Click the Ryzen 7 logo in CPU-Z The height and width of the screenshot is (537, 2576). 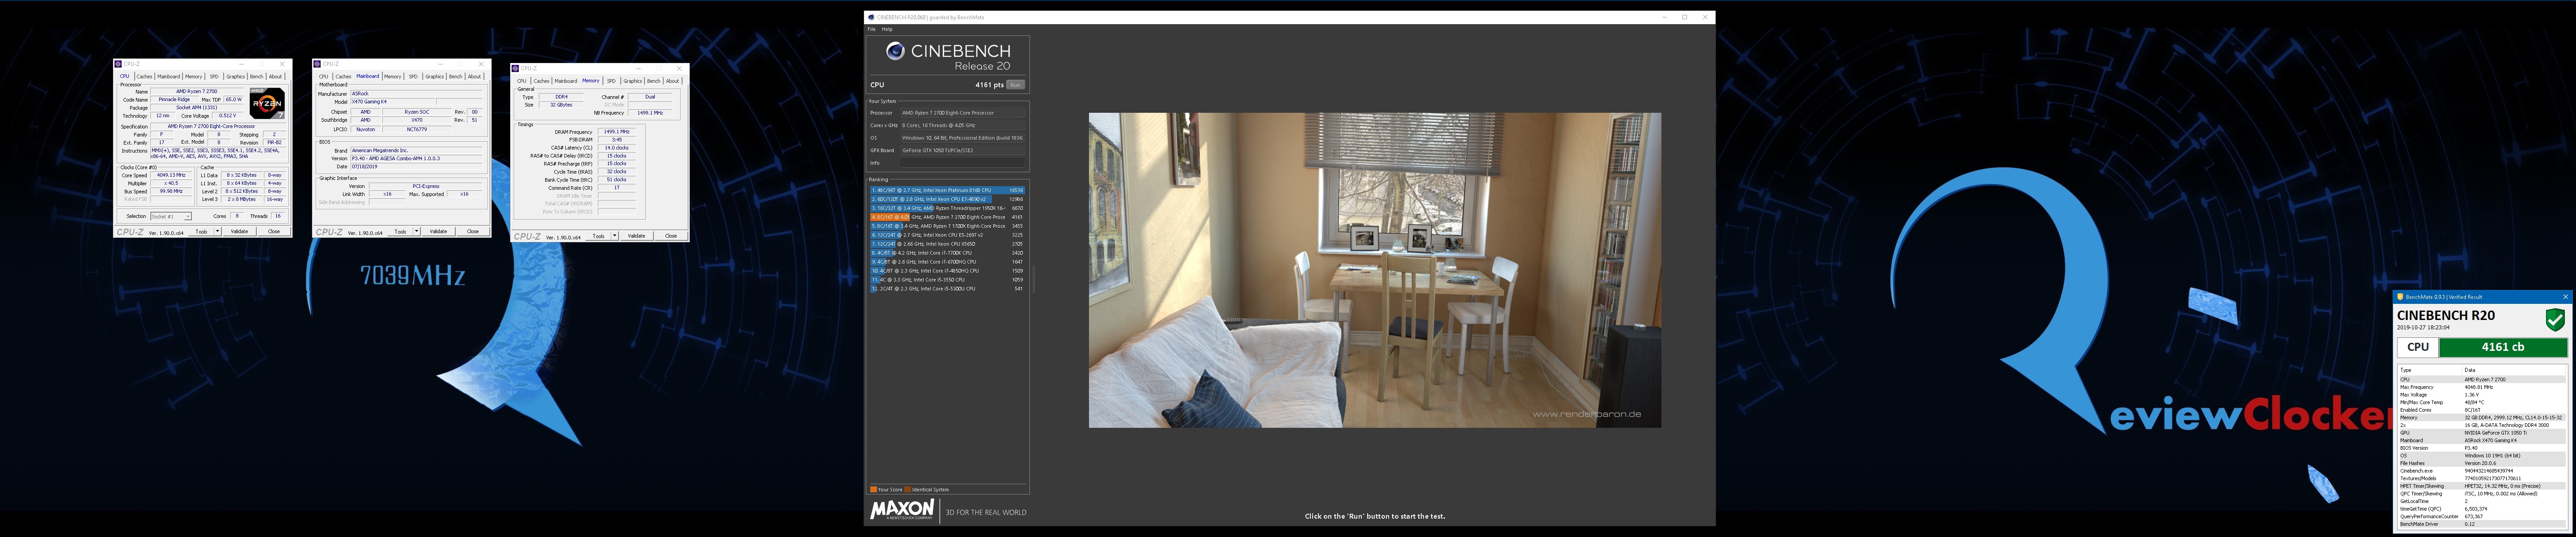coord(267,103)
